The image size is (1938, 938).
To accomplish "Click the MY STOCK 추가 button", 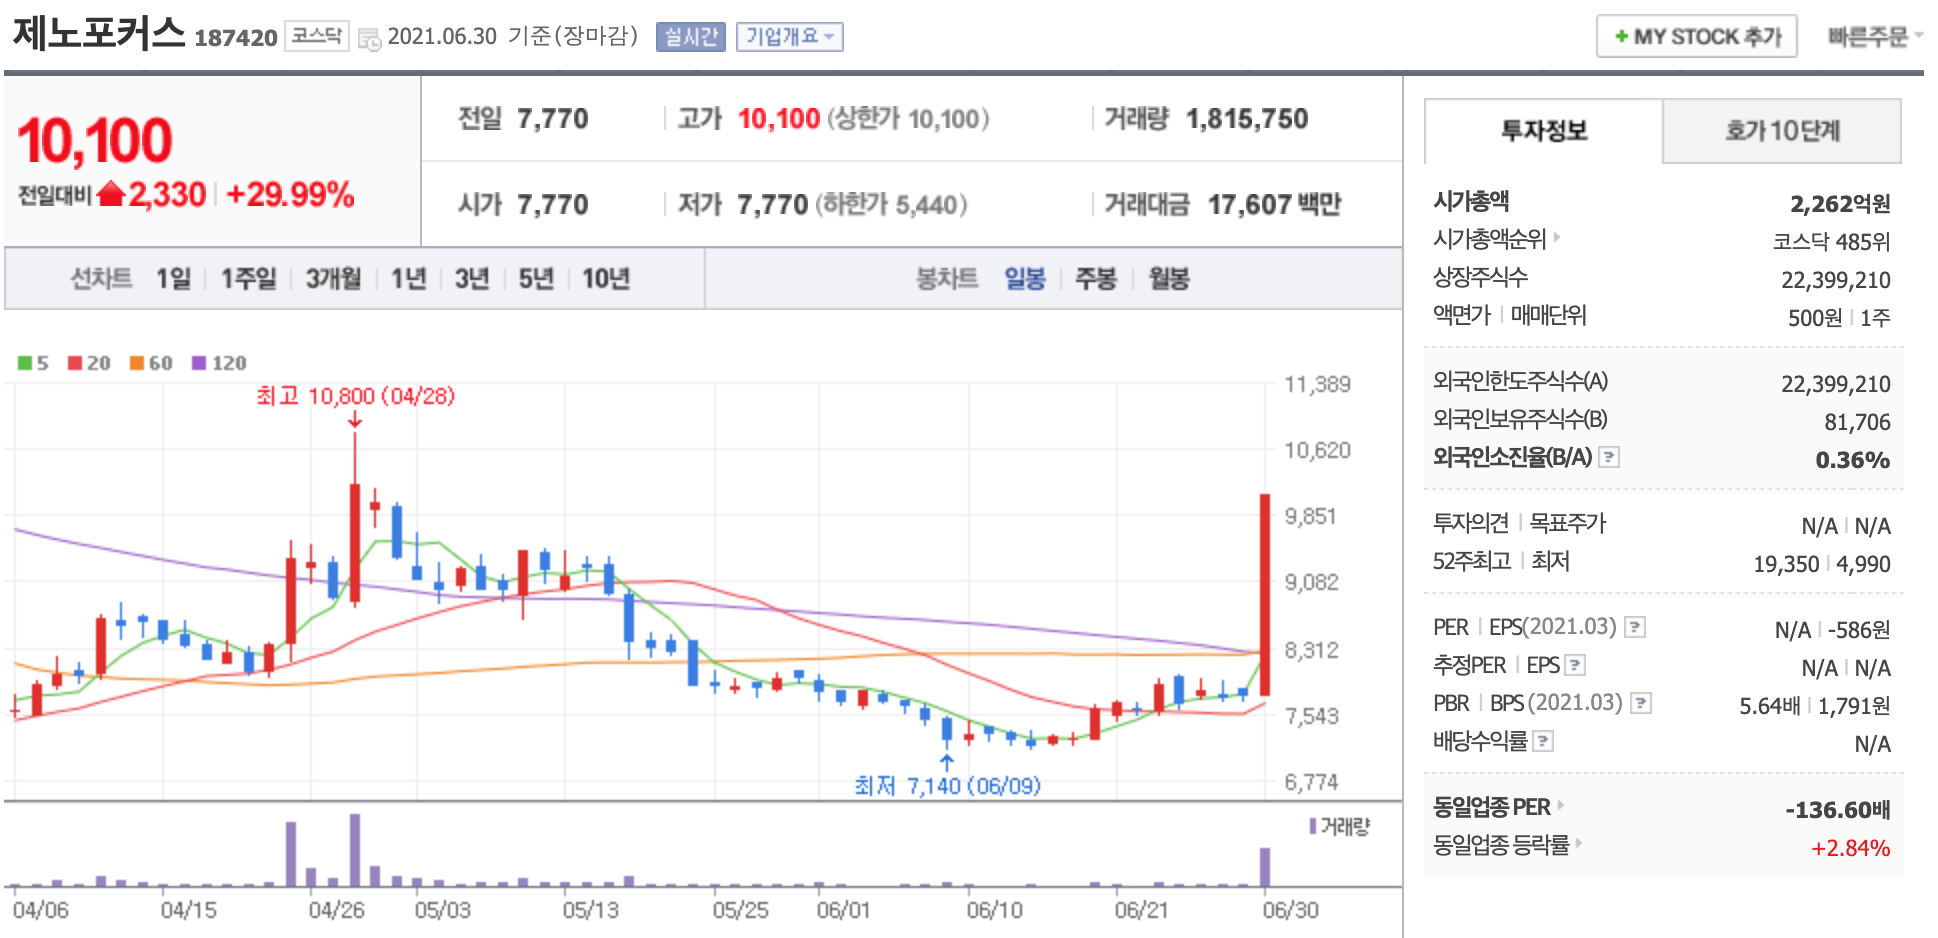I will coord(1697,37).
